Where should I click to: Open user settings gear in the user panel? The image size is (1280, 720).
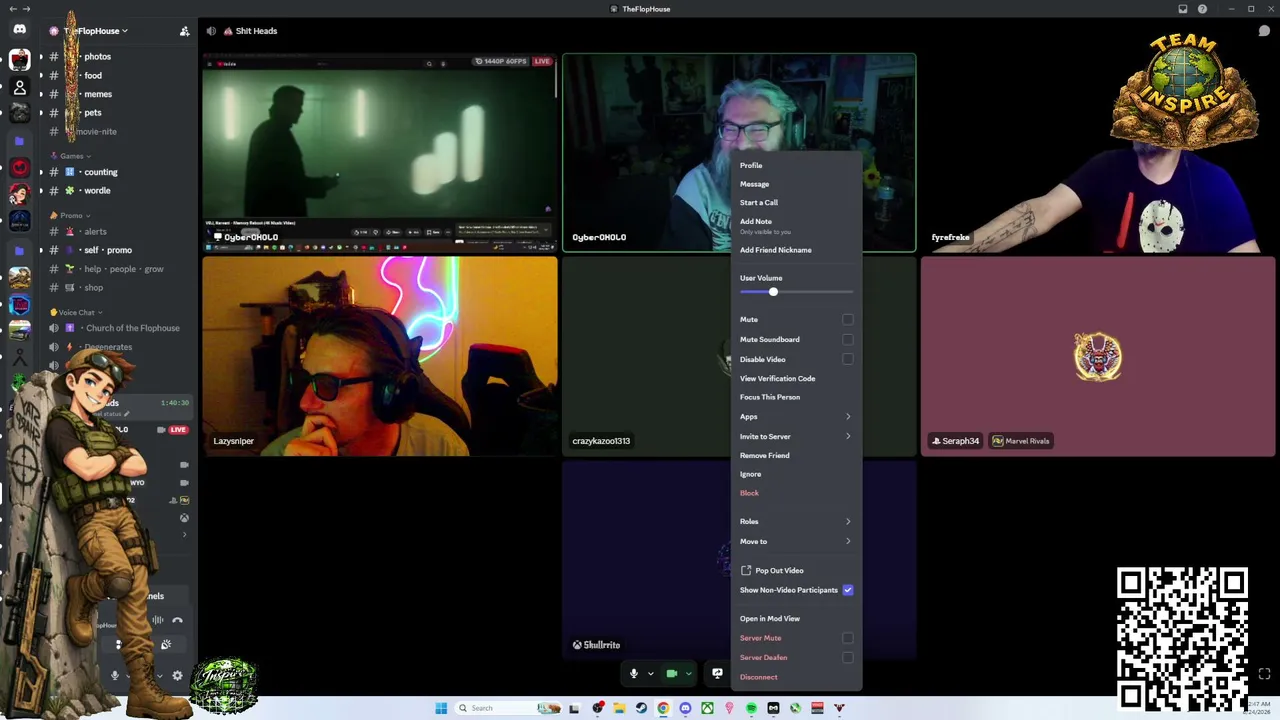point(177,676)
